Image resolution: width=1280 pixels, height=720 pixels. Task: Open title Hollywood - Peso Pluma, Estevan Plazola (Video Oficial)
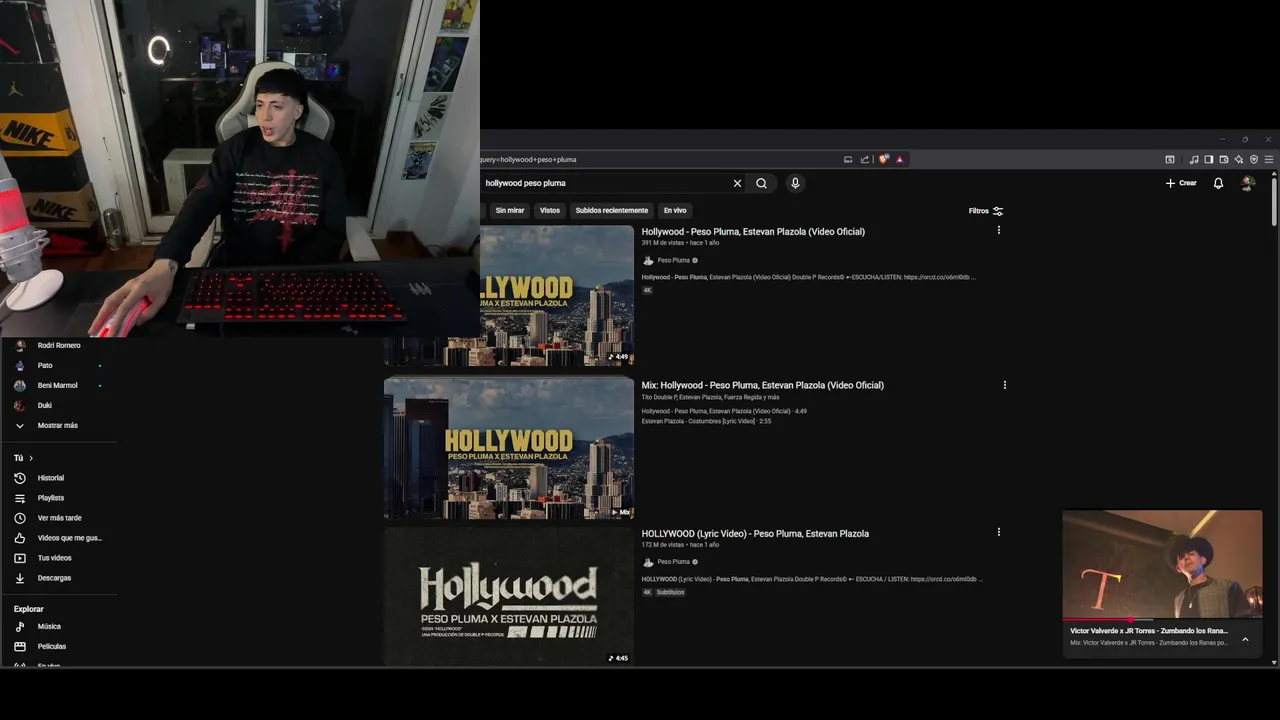(x=753, y=231)
